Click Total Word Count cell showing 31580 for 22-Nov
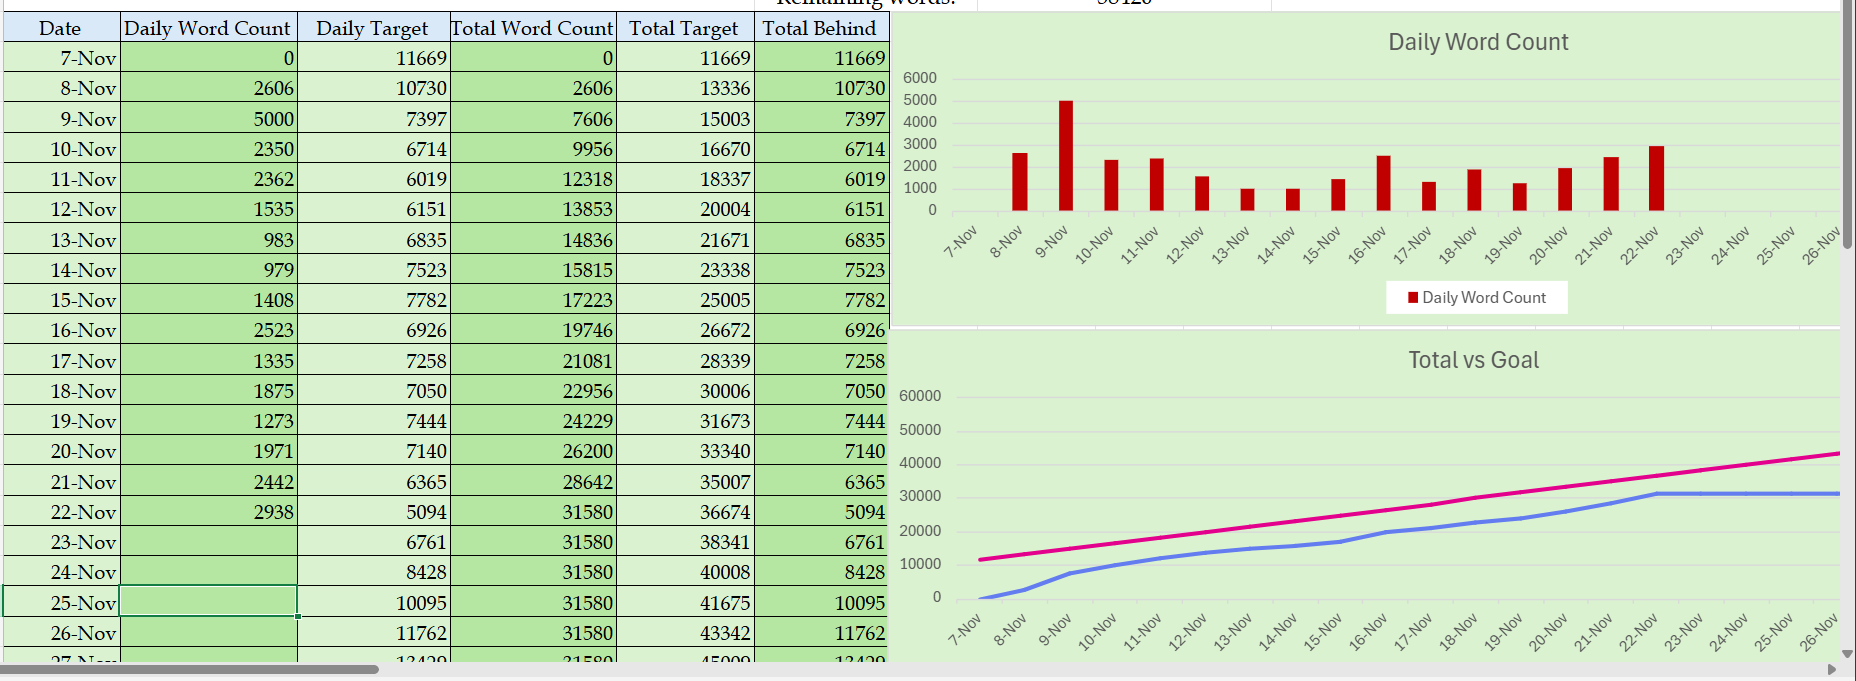Viewport: 1856px width, 681px height. click(532, 512)
